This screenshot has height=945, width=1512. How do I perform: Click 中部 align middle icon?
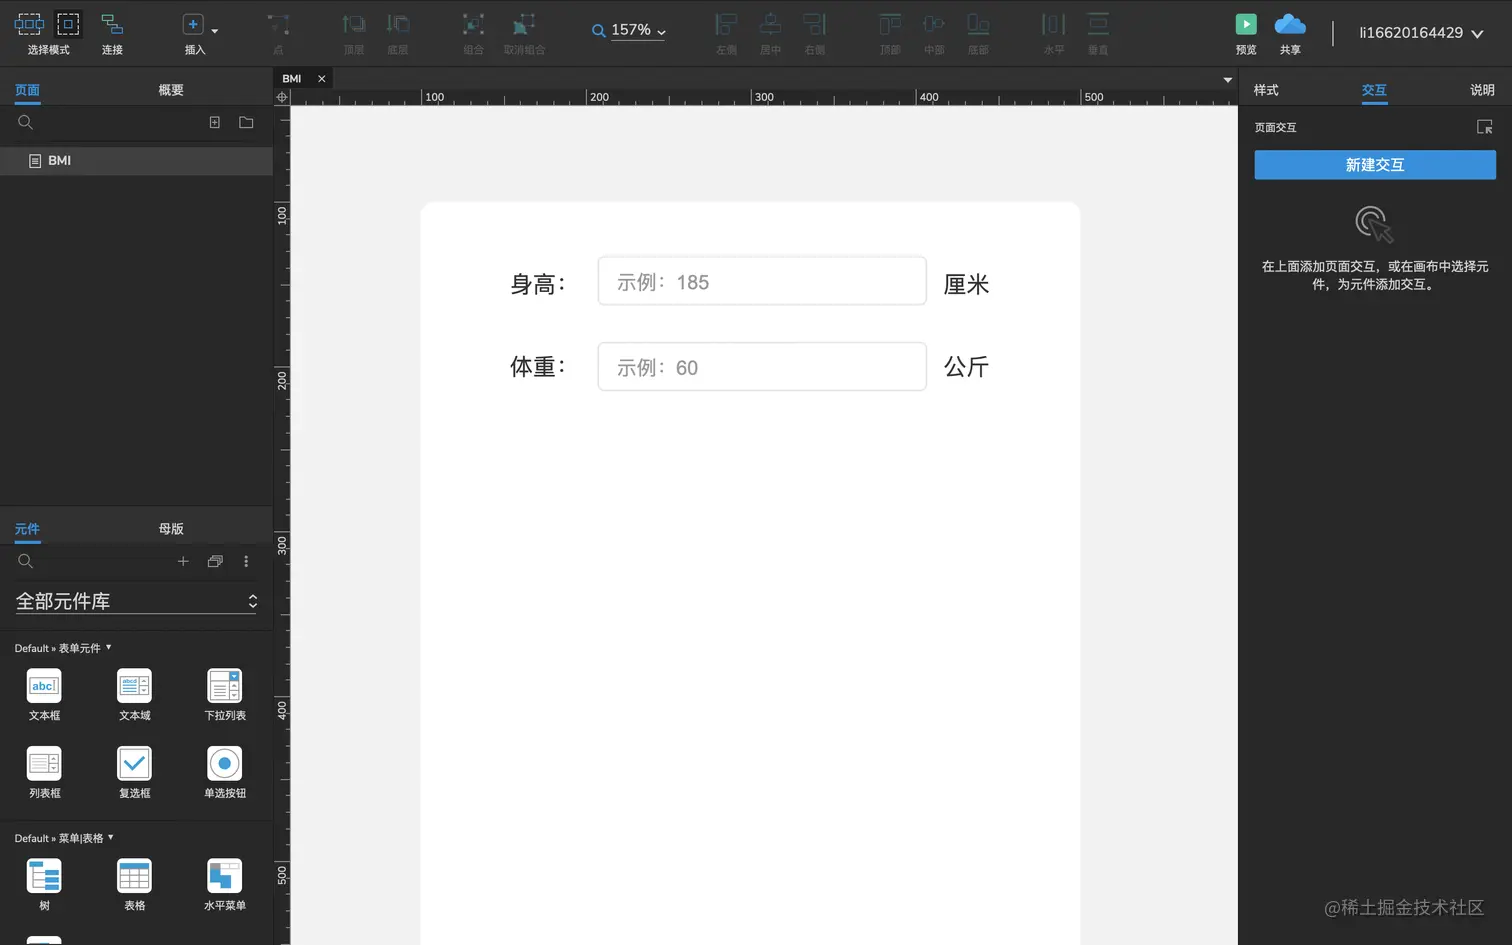[934, 25]
